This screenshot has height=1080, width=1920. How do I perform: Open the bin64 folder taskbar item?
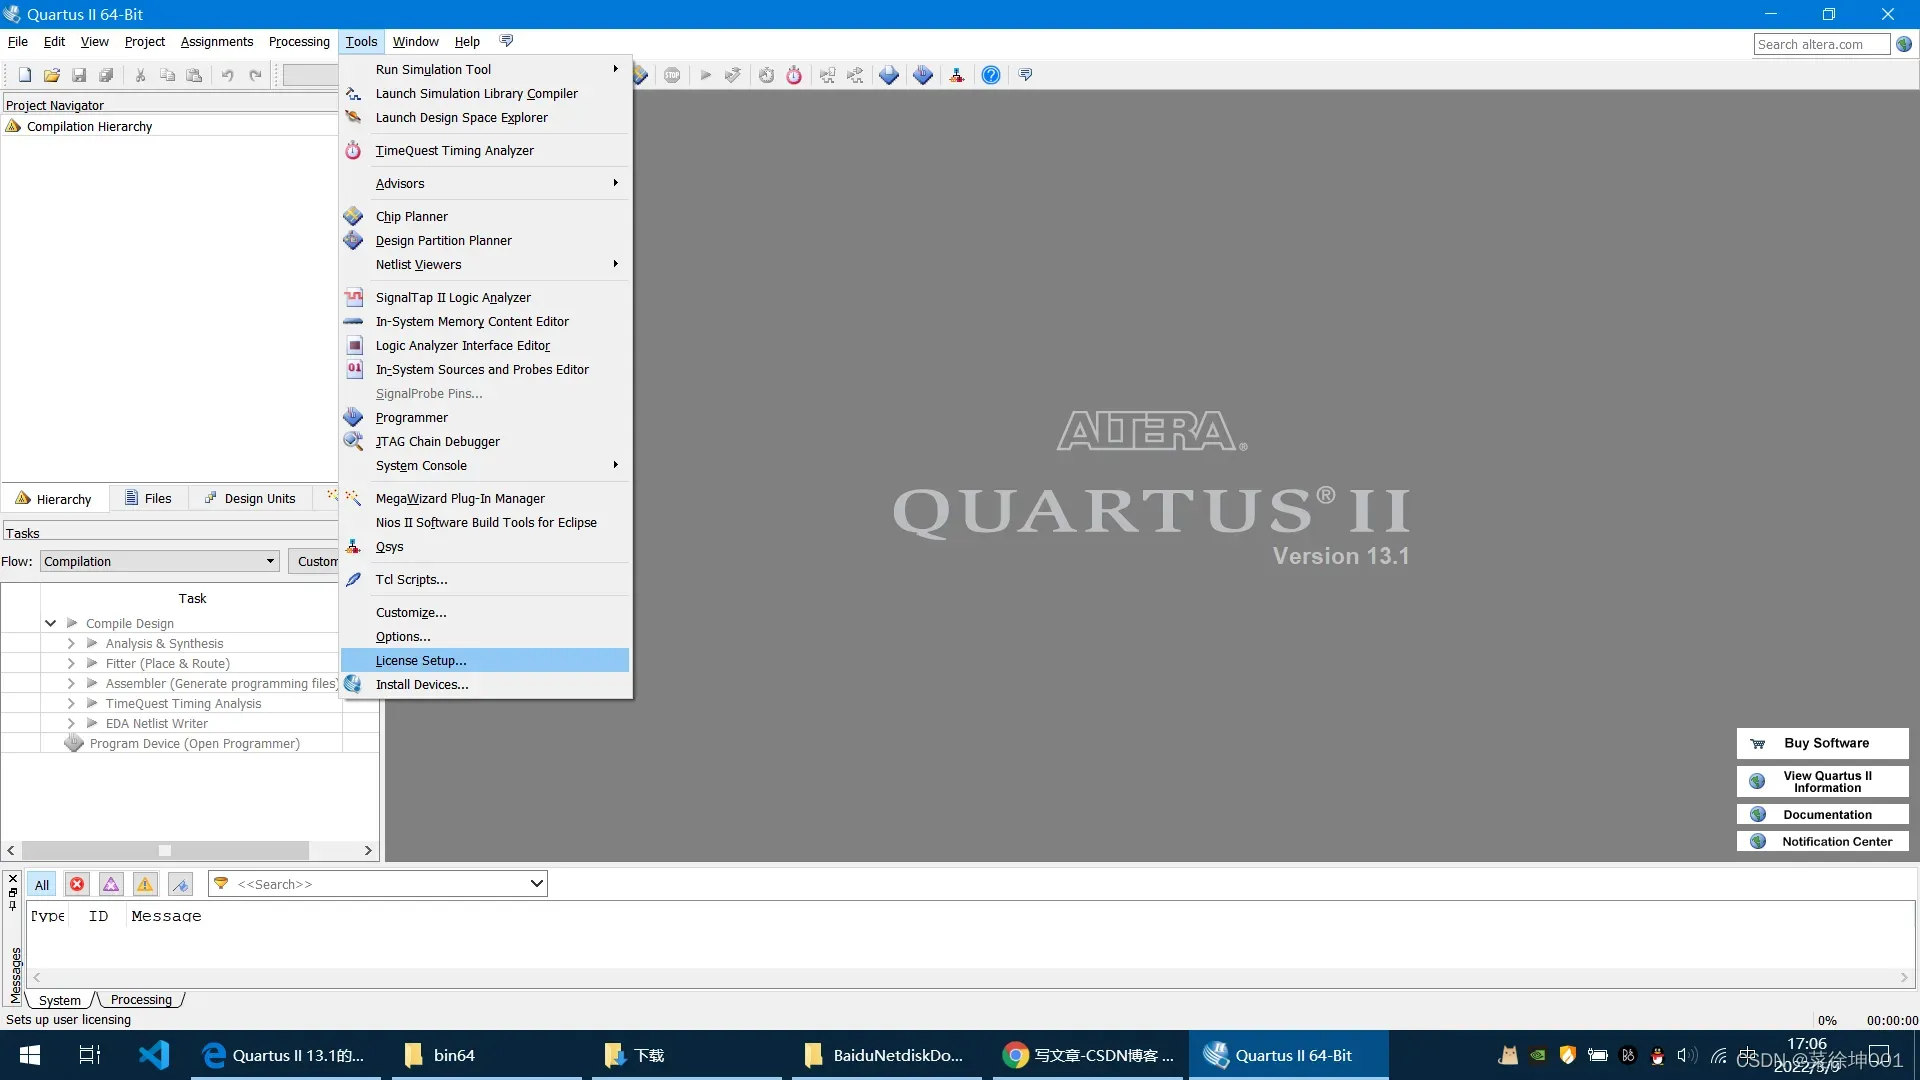486,1054
